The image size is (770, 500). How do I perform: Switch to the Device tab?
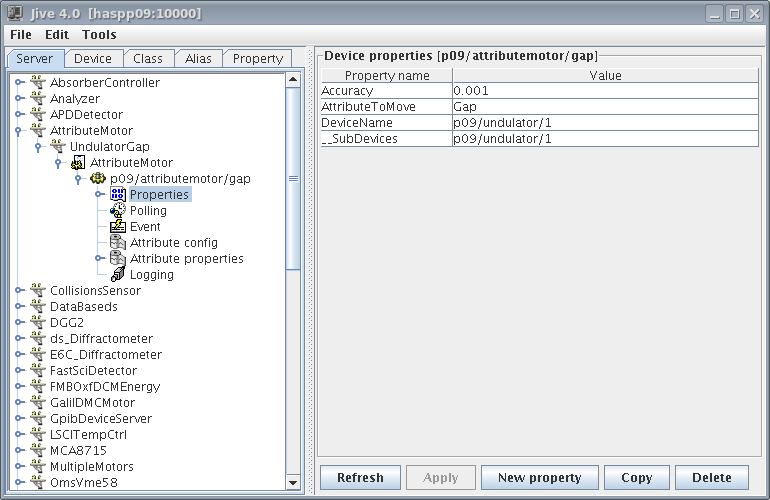(x=92, y=58)
